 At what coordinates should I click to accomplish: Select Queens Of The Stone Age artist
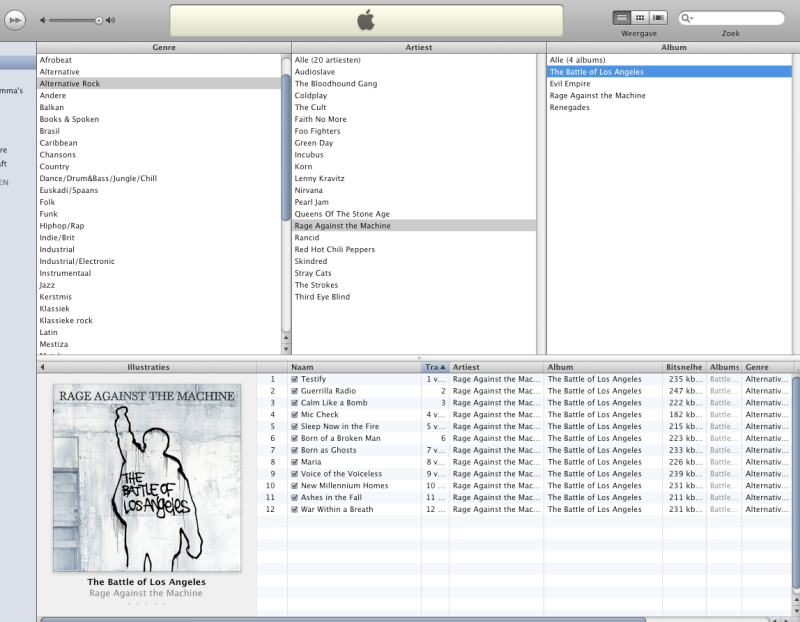click(414, 214)
